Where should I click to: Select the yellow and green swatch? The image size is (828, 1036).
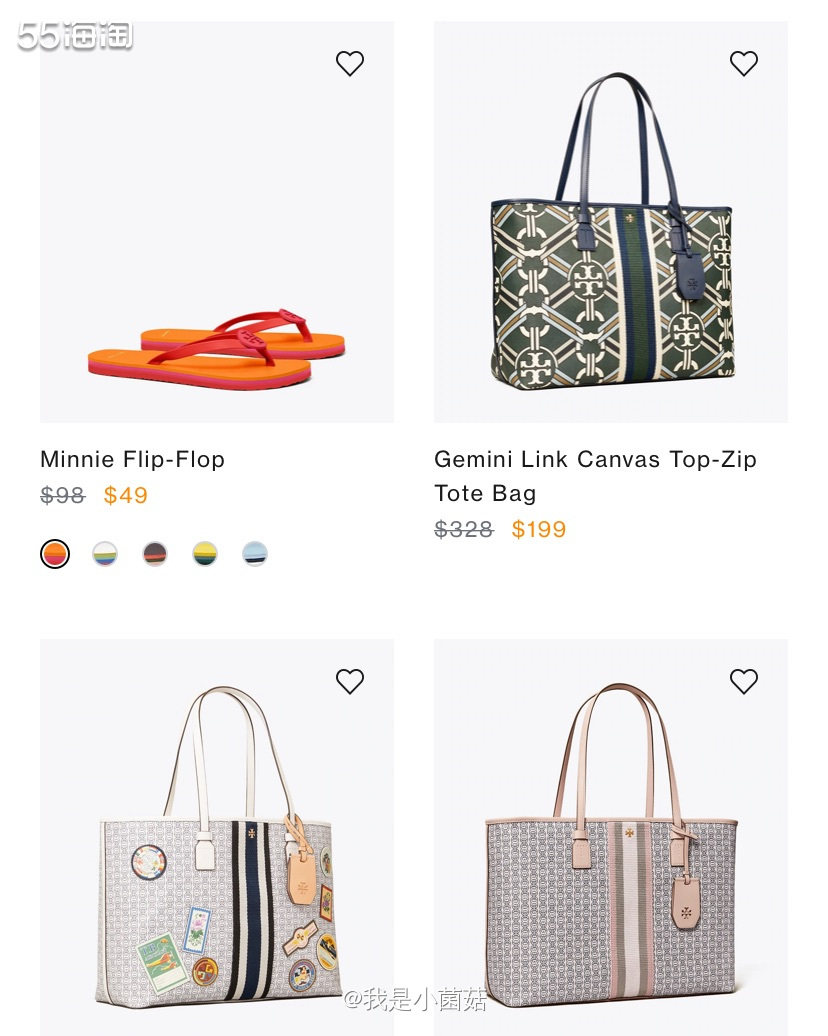(x=205, y=554)
